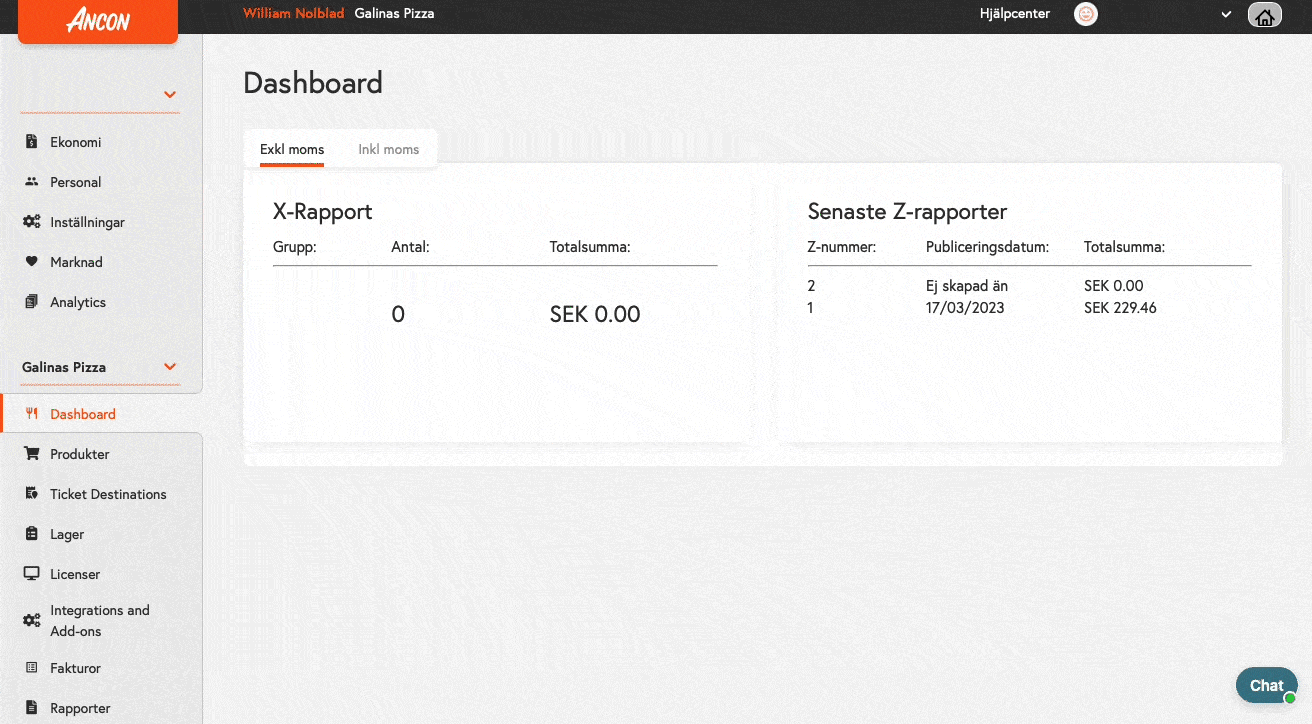Open Ticket Destinations
This screenshot has height=724, width=1312.
[108, 494]
